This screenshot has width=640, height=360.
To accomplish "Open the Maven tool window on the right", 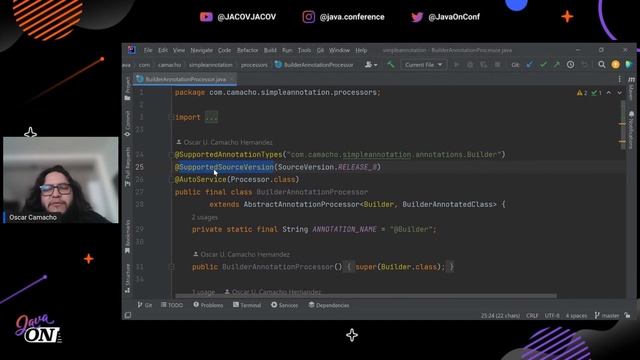I will [x=631, y=89].
